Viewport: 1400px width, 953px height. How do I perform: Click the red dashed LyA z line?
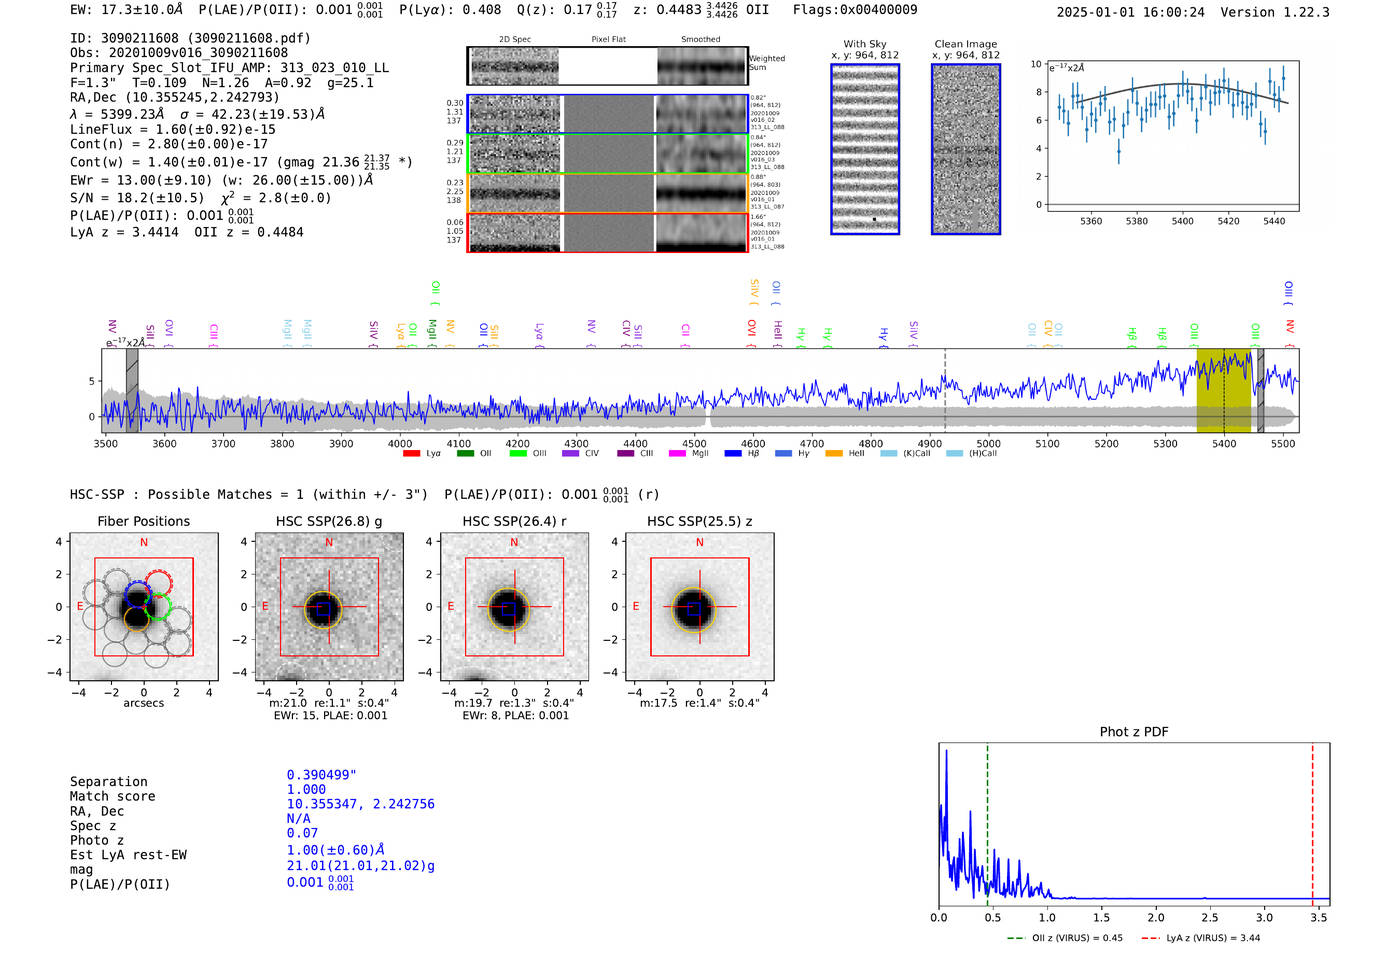[x=1313, y=822]
